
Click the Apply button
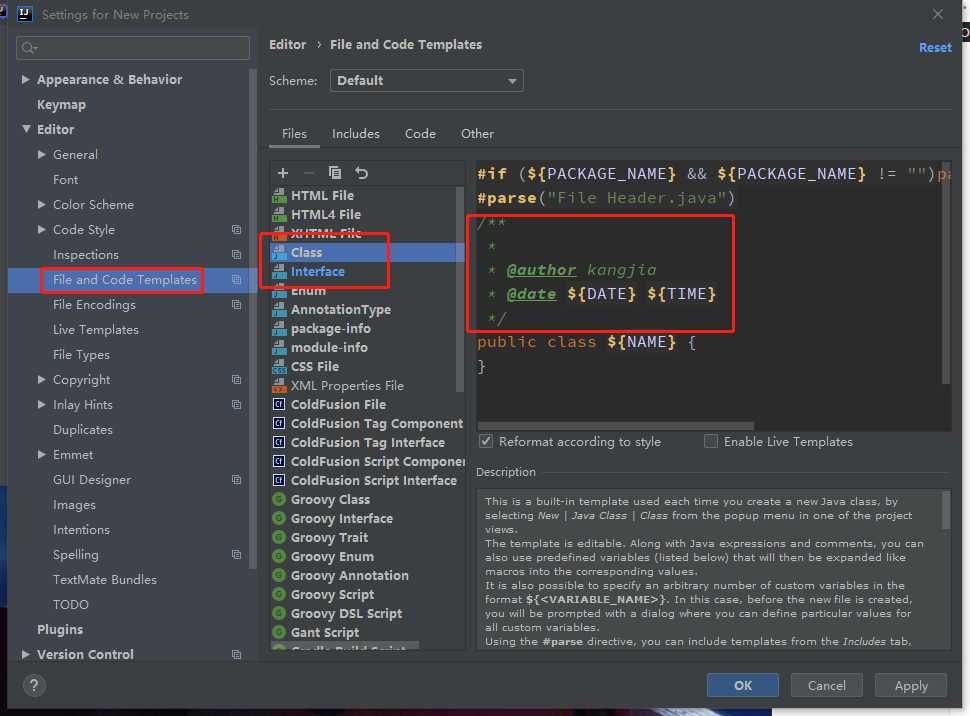click(911, 685)
